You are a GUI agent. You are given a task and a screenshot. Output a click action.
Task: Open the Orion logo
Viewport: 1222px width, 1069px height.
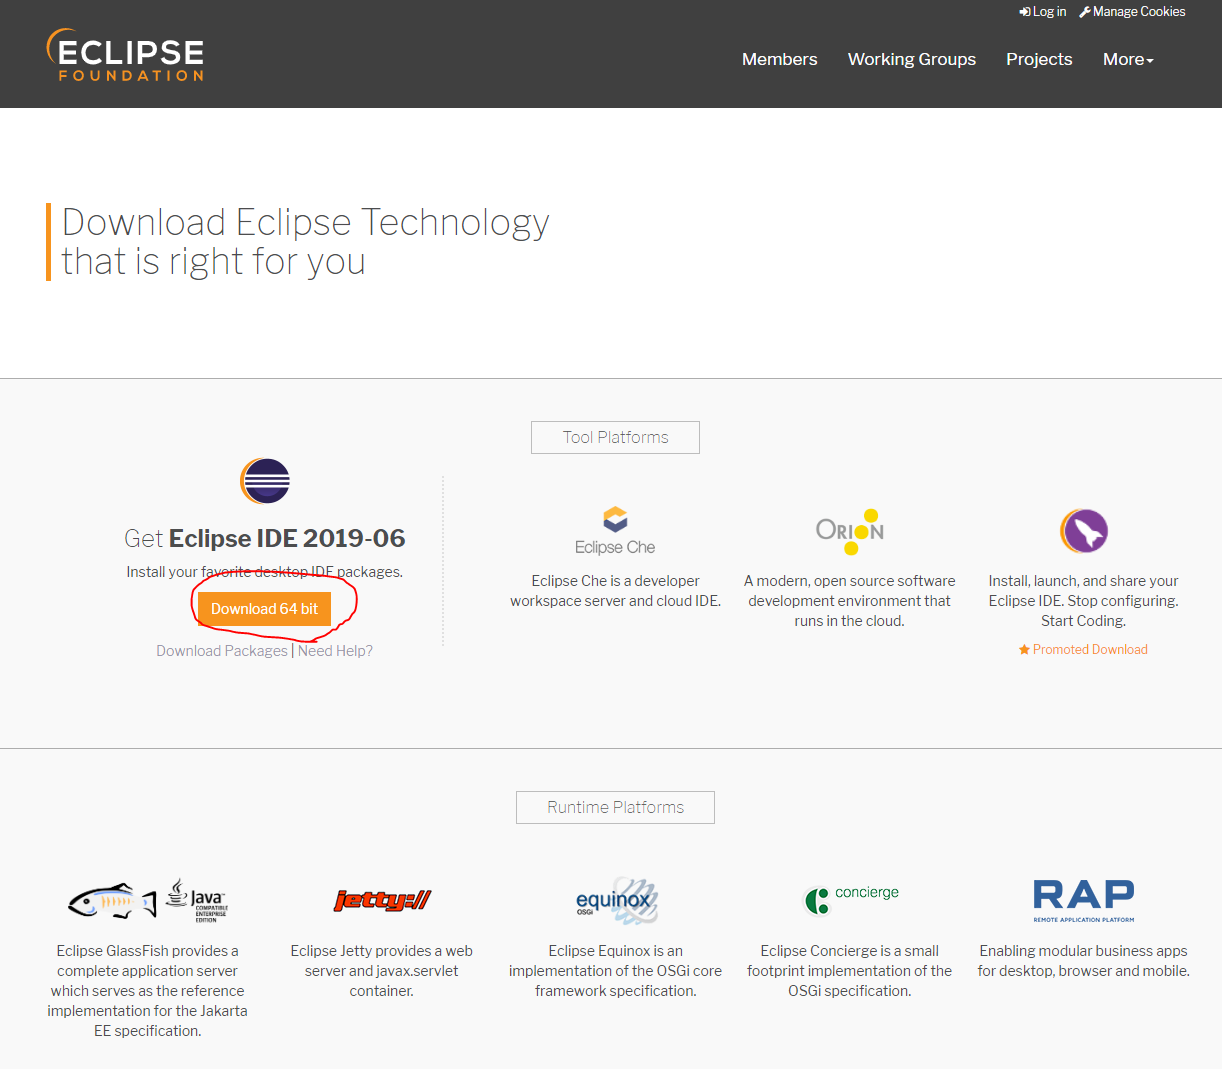tap(850, 531)
